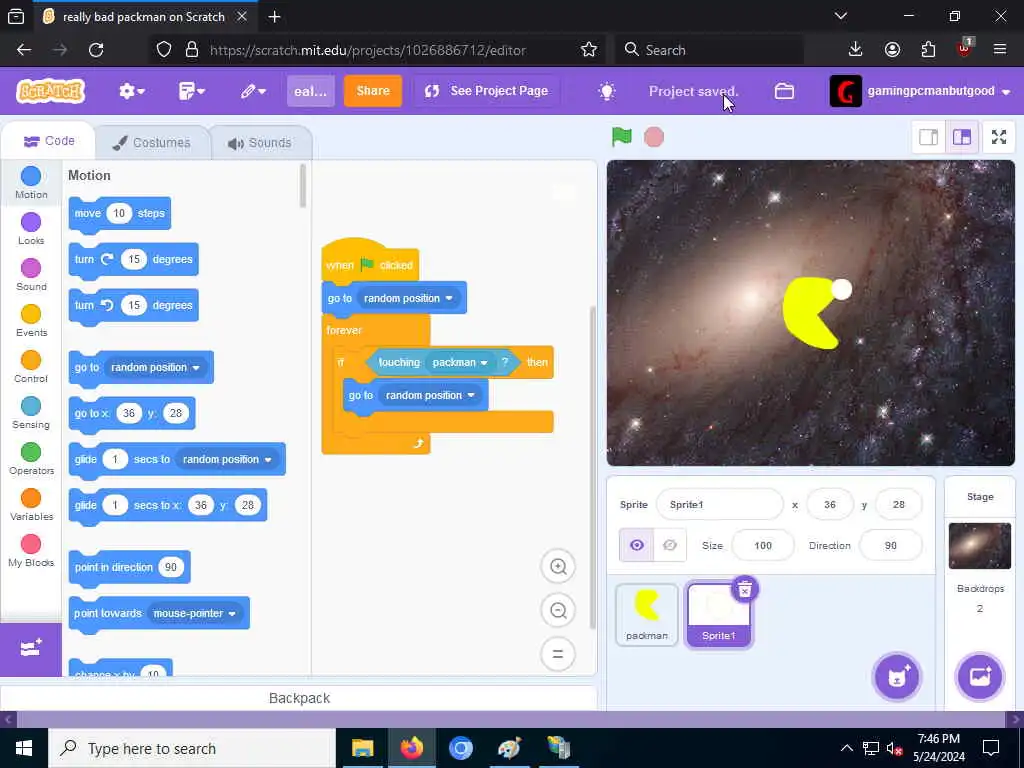Hide sprite using crossed-eye toggle
The width and height of the screenshot is (1024, 768).
[670, 545]
